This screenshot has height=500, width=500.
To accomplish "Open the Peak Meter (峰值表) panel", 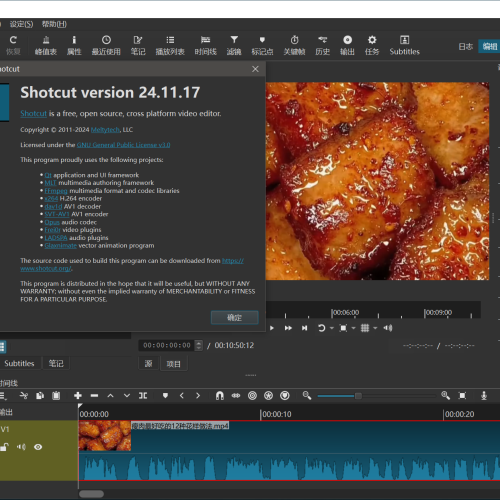I will pos(46,45).
